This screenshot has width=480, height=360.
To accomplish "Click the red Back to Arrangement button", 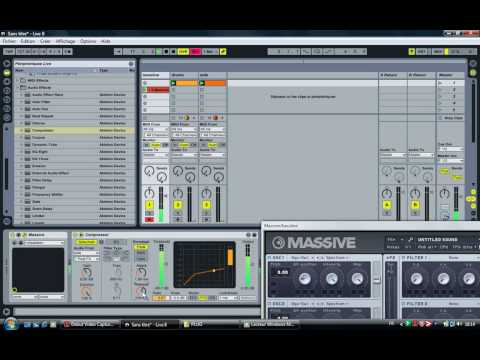I will [195, 51].
